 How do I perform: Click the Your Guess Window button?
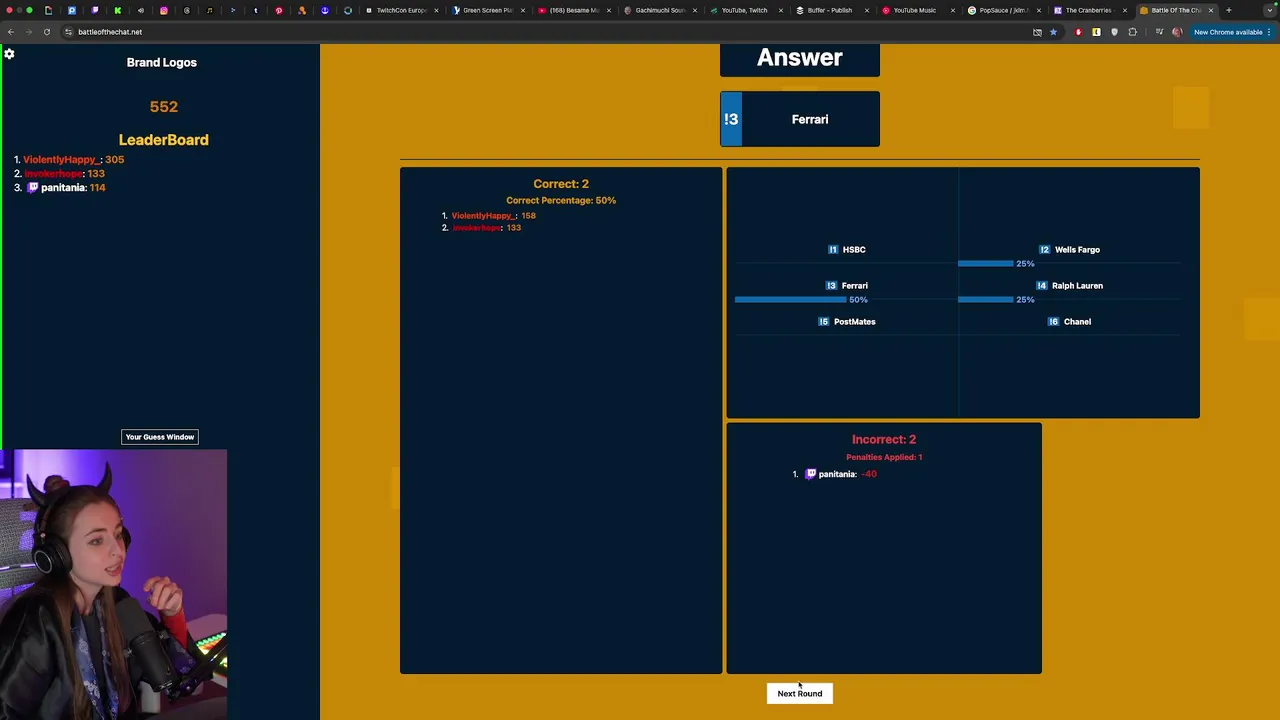pos(160,437)
